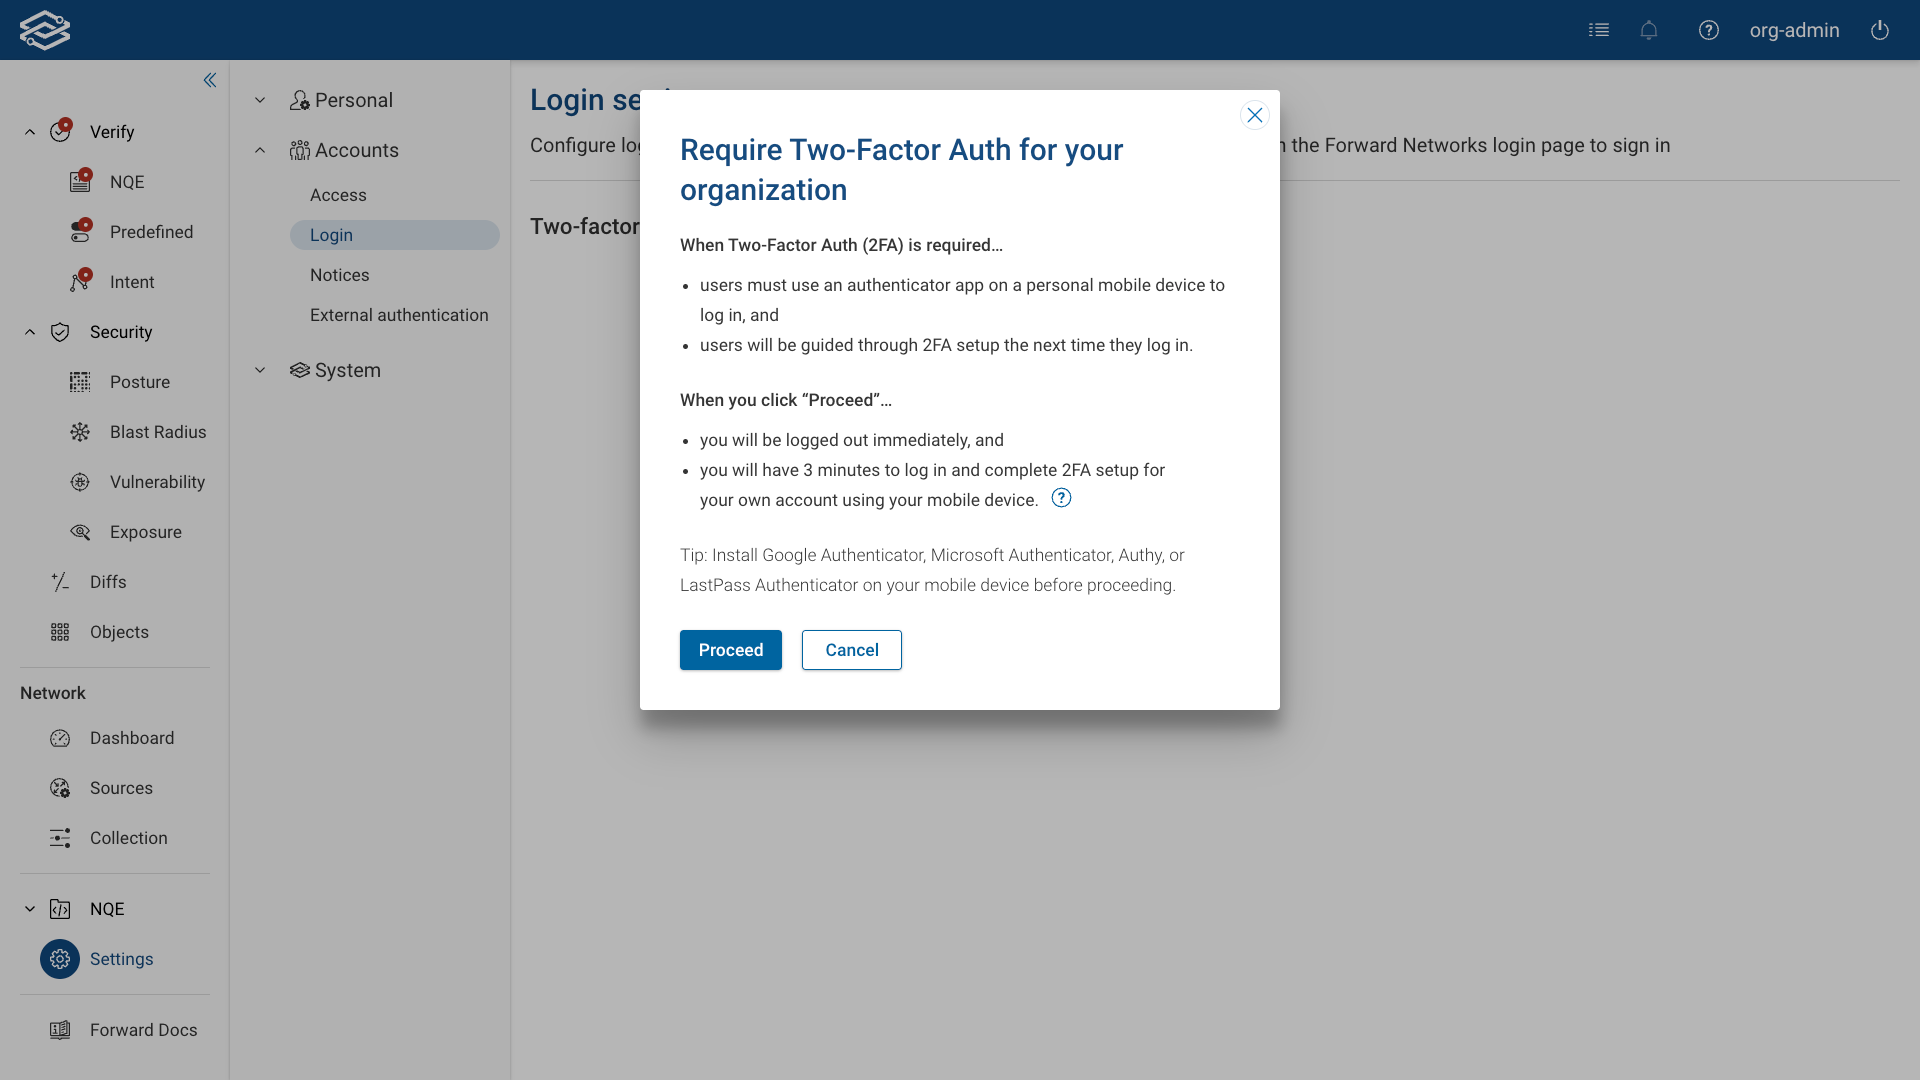Open the Posture panel
The height and width of the screenshot is (1080, 1920).
[x=139, y=381]
